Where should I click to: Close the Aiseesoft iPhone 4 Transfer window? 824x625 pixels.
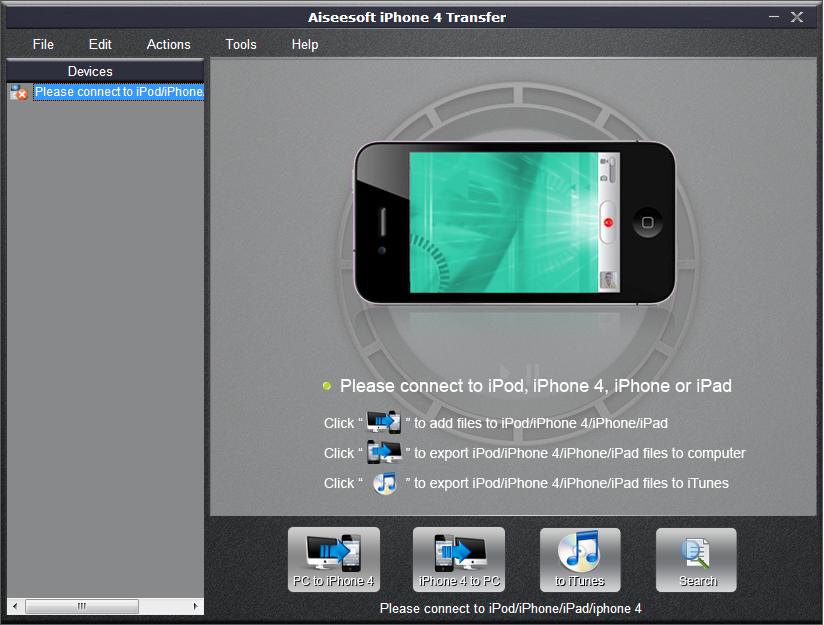(x=797, y=17)
